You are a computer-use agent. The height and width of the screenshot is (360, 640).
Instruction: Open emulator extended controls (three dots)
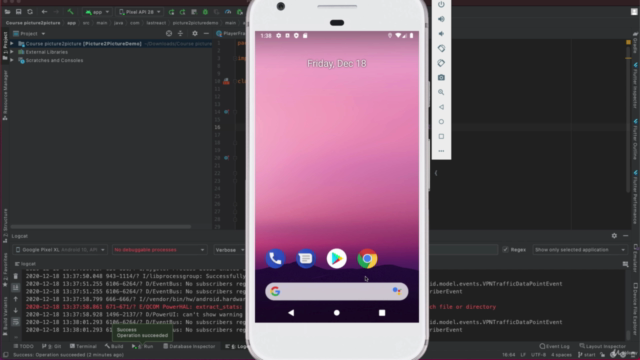pyautogui.click(x=441, y=151)
